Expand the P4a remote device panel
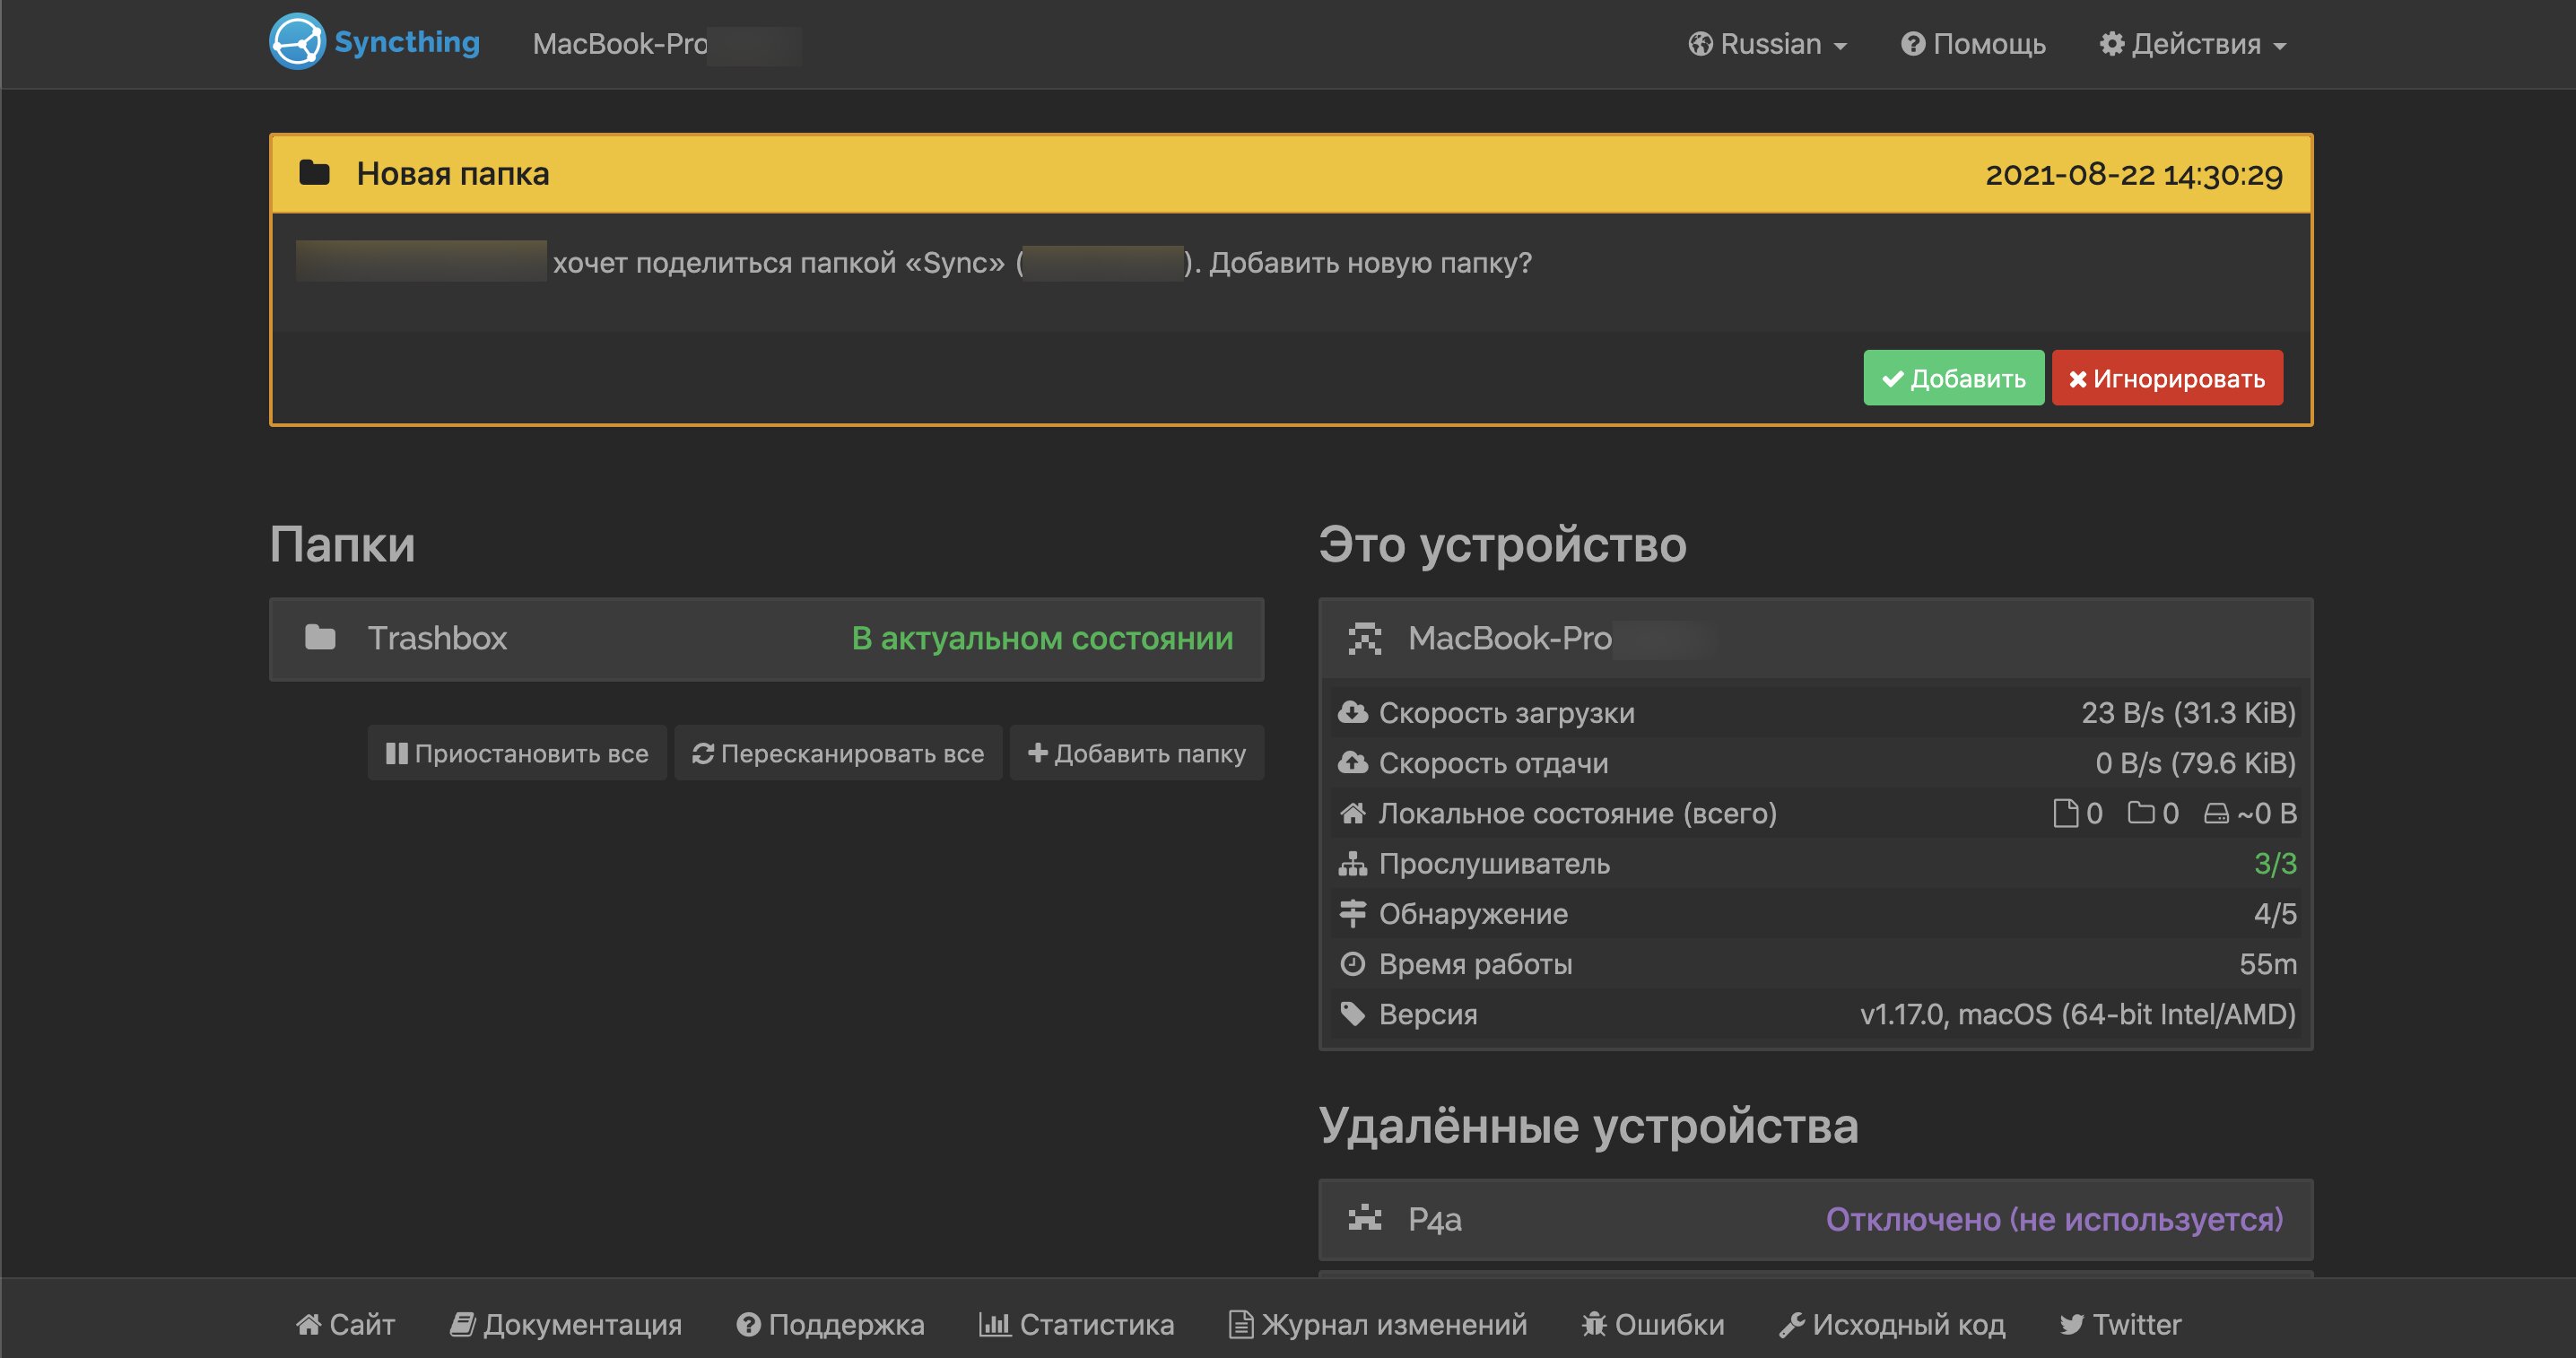Screen dimensions: 2576x1358 (1815, 1219)
